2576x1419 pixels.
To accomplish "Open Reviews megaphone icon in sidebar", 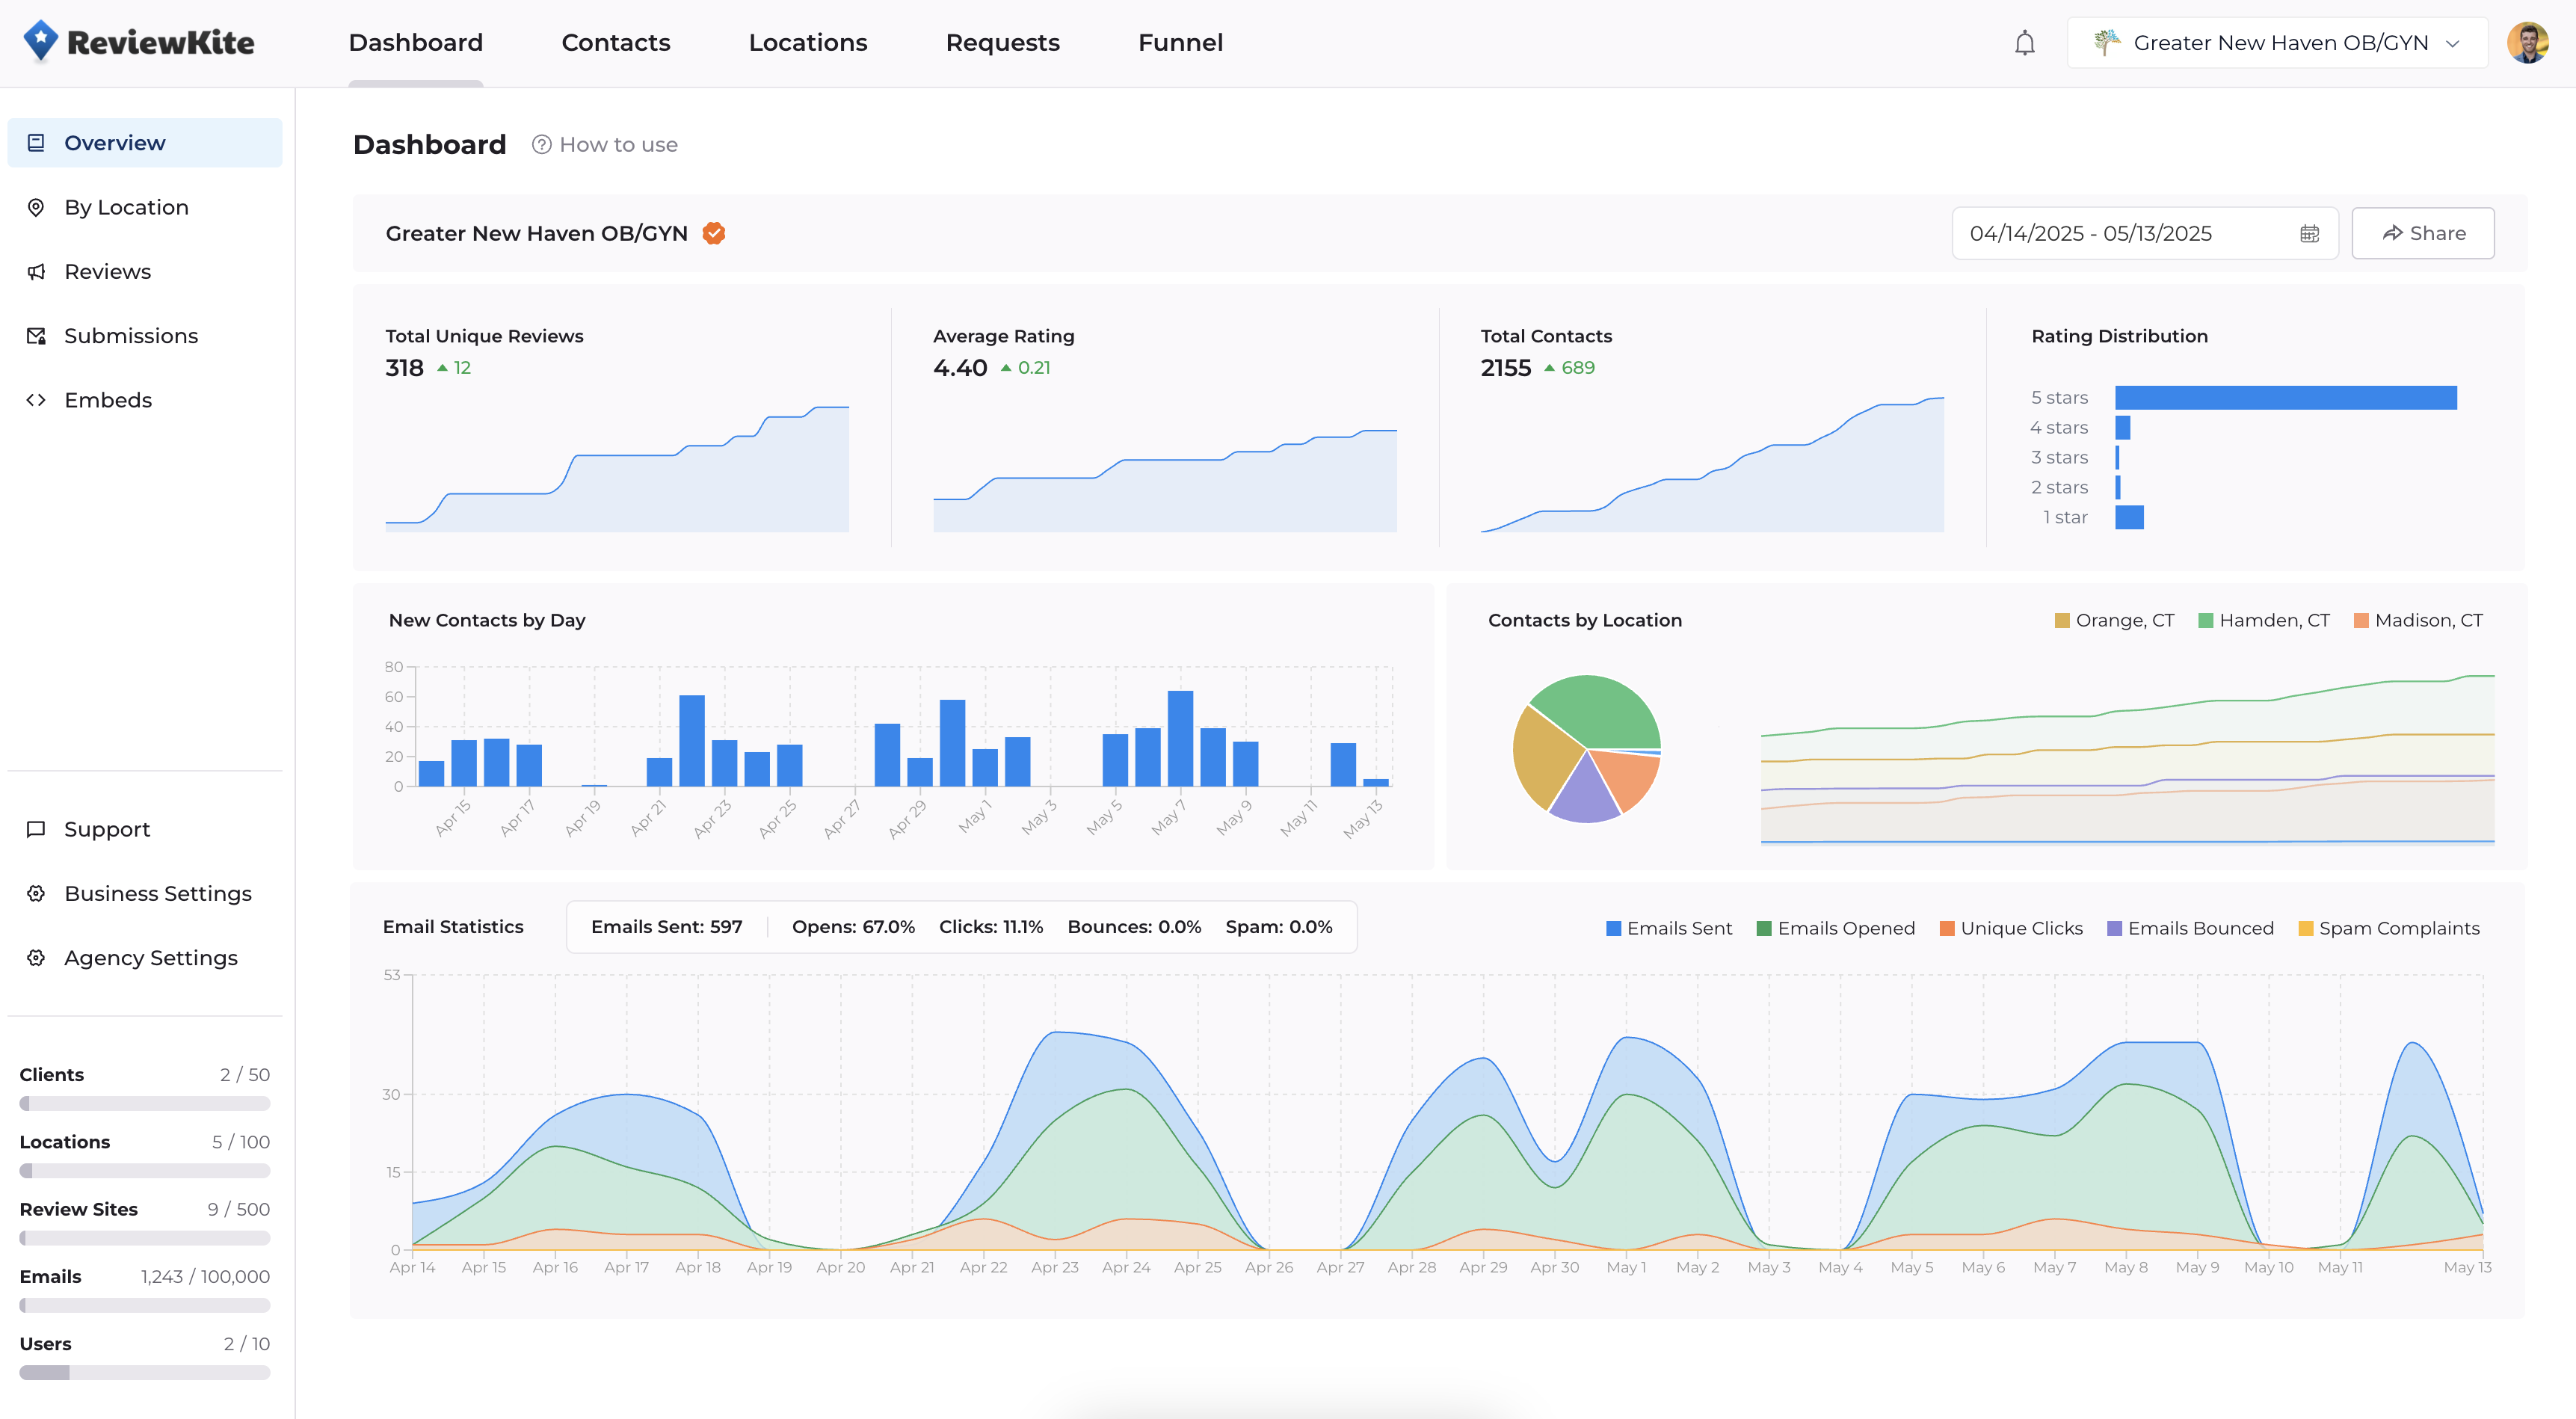I will pos(36,272).
